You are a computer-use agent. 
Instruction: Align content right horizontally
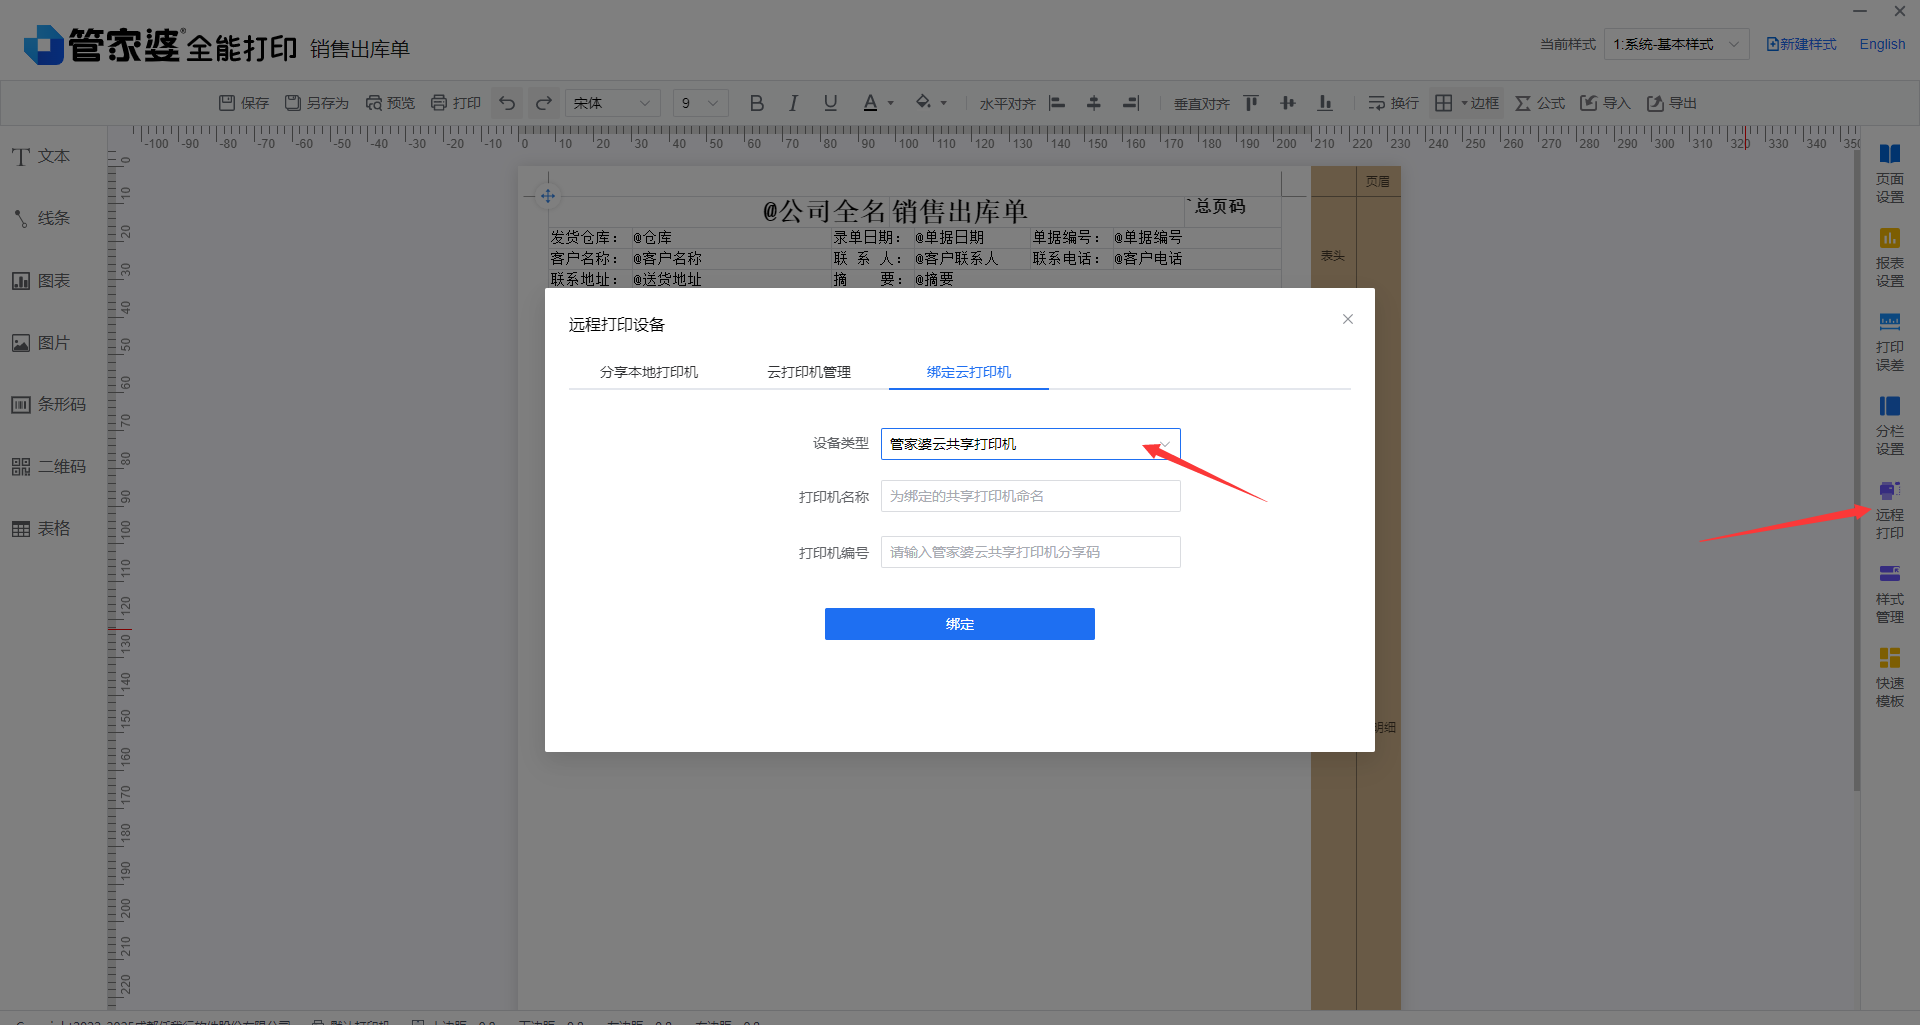coord(1131,103)
